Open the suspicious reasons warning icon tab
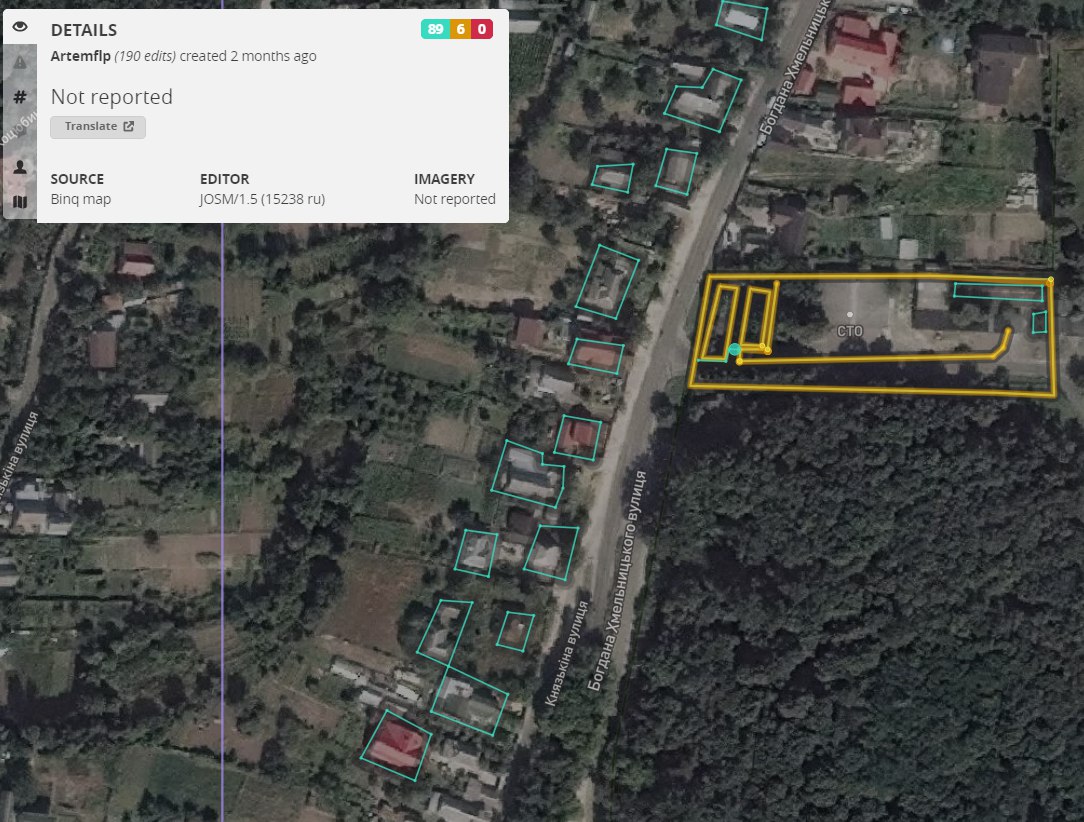This screenshot has width=1084, height=822. (x=20, y=62)
